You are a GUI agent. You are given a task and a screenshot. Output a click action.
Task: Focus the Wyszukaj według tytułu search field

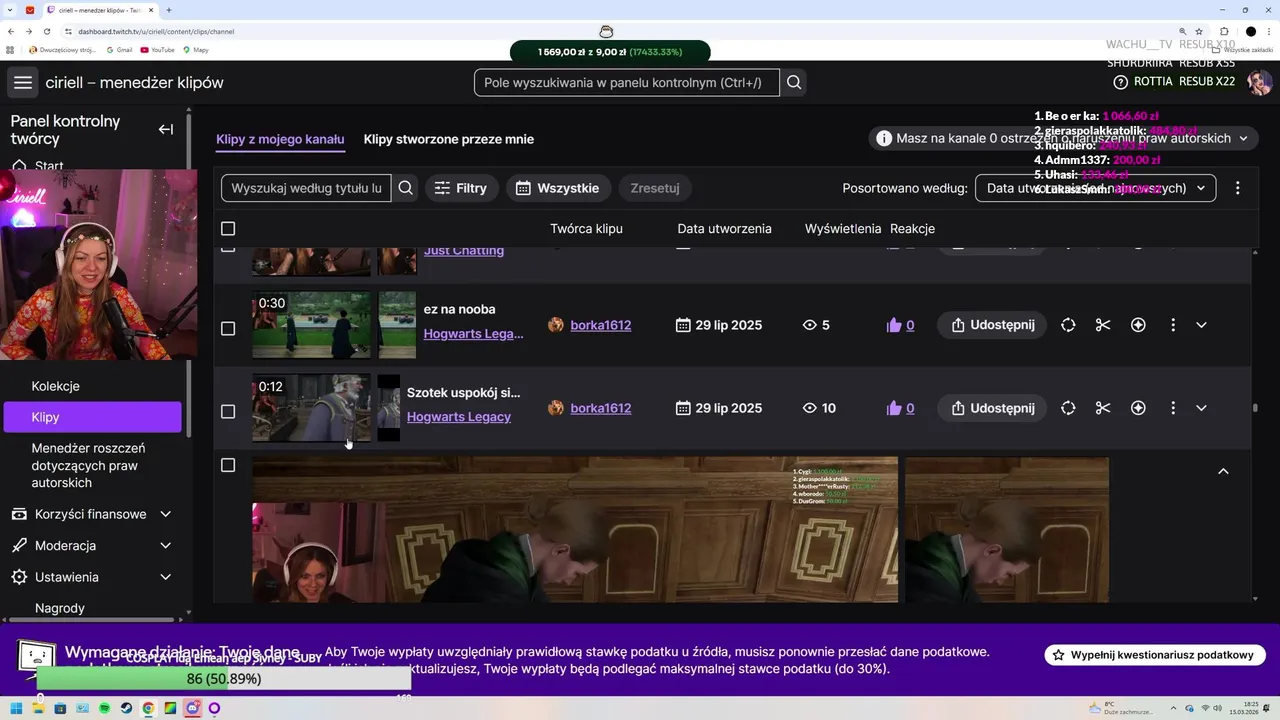(306, 188)
